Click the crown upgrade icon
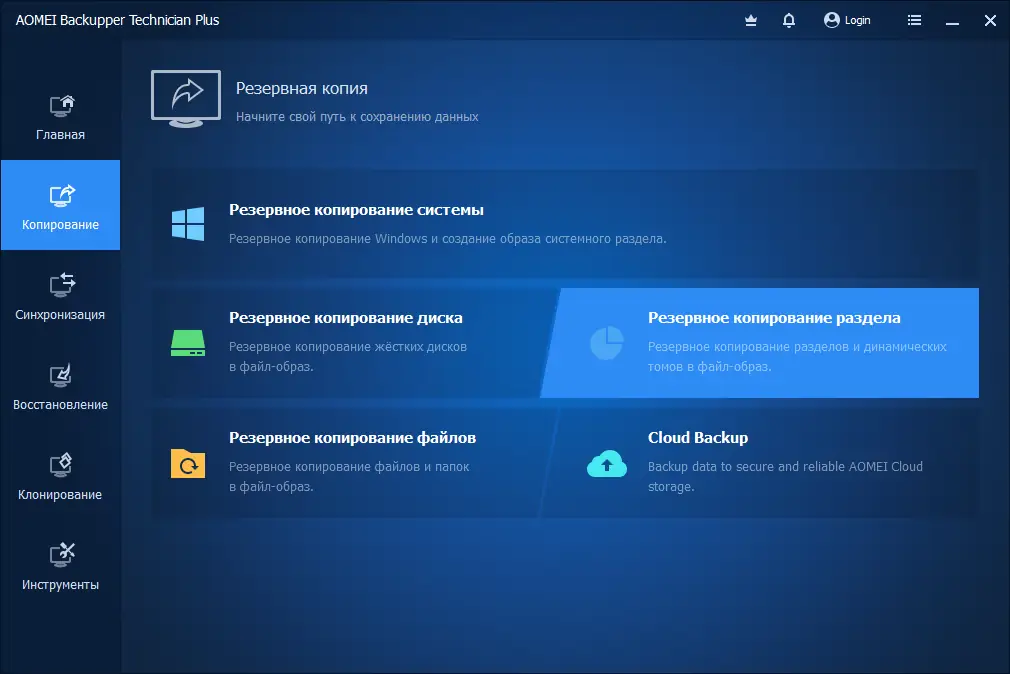 [x=750, y=21]
